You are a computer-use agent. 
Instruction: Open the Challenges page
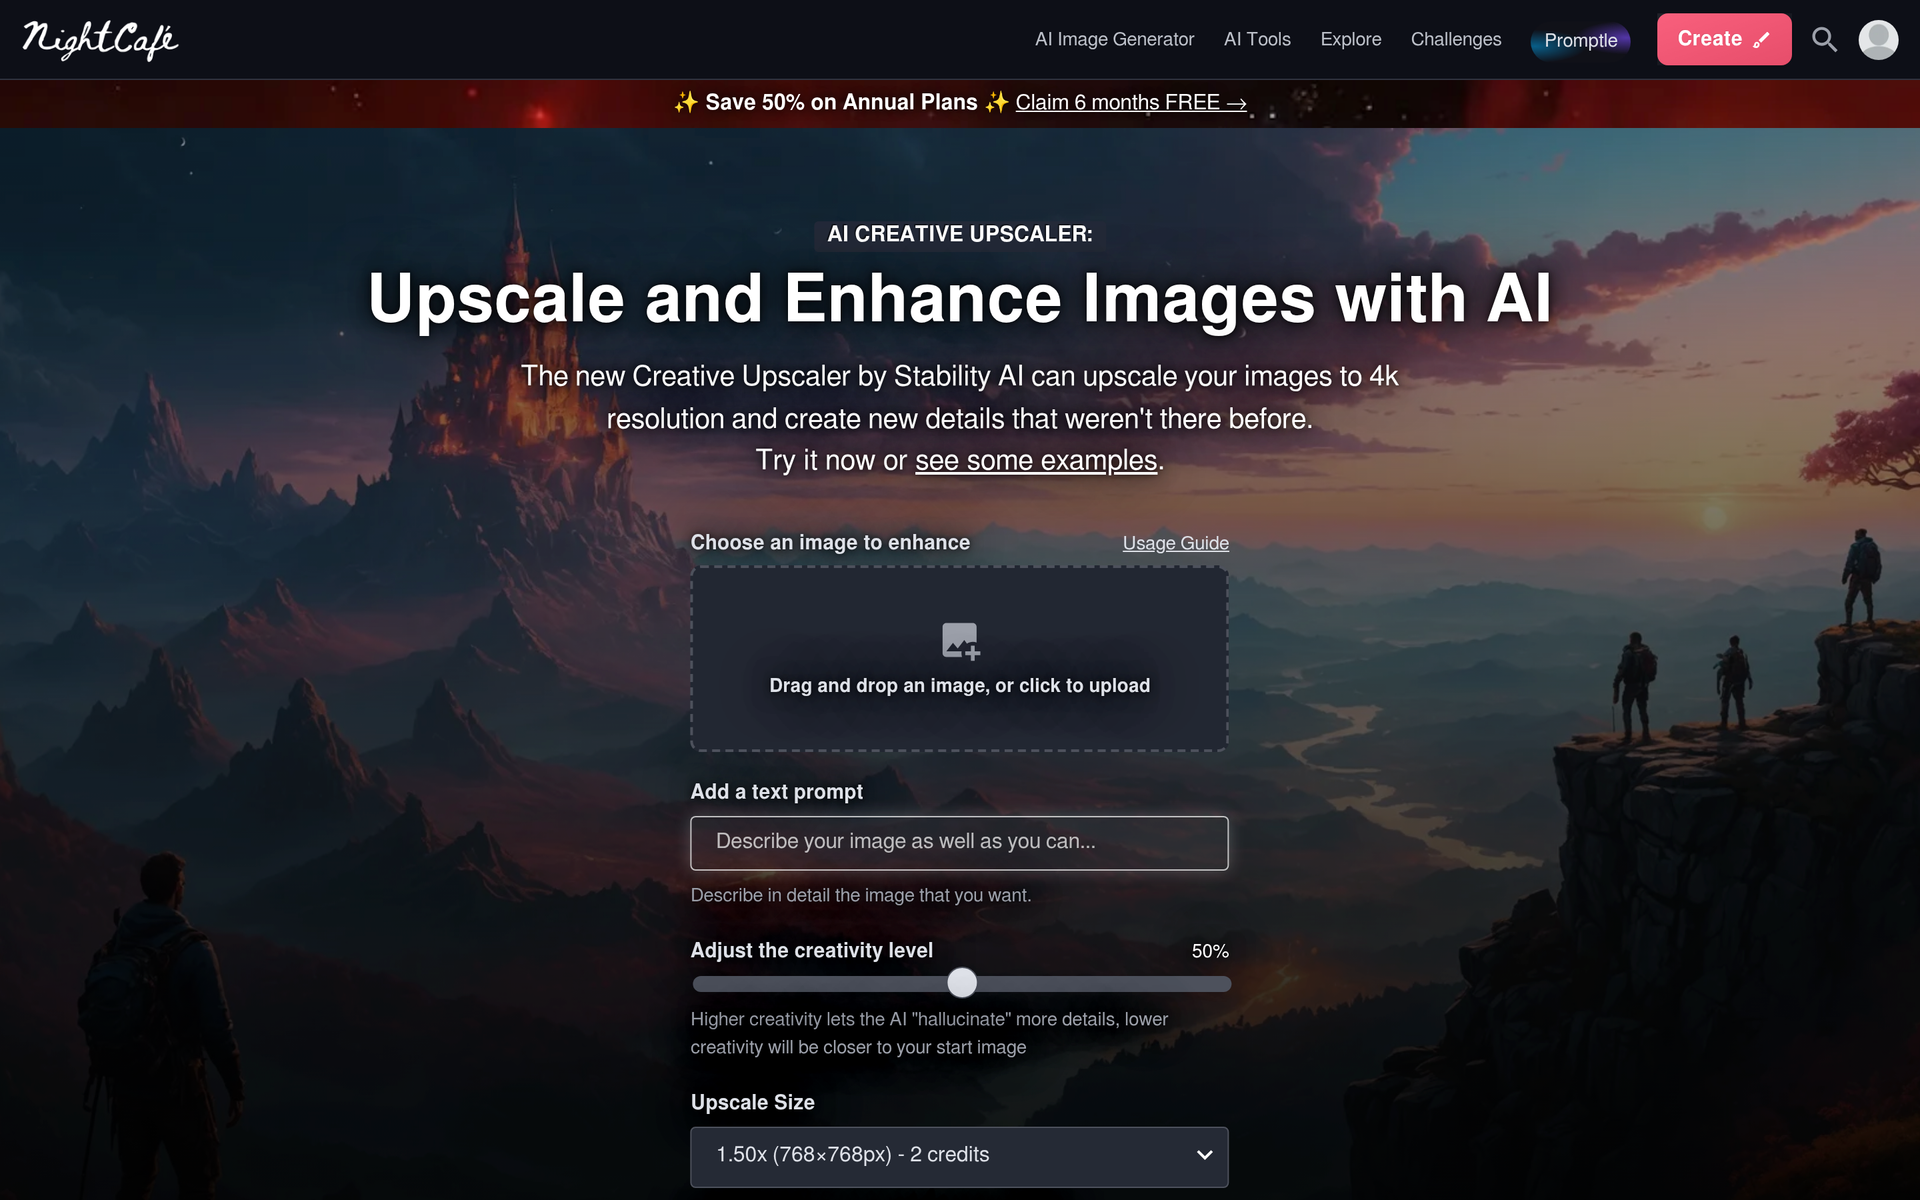pos(1455,39)
